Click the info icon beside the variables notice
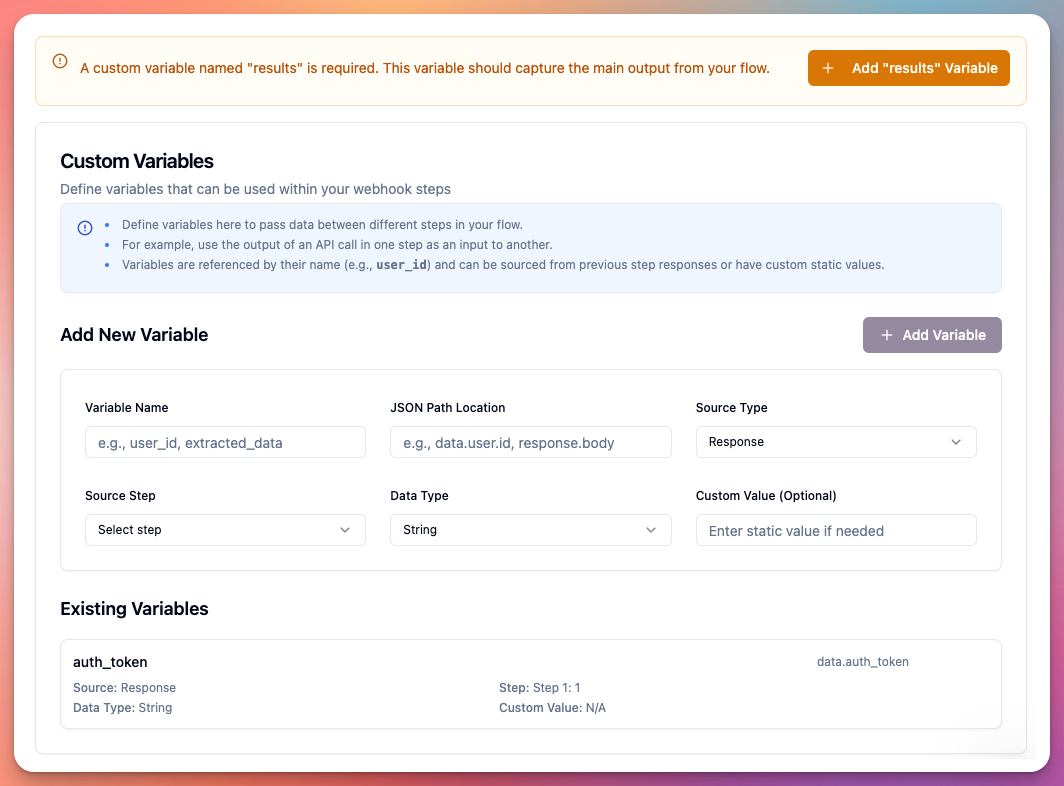1064x786 pixels. (84, 228)
